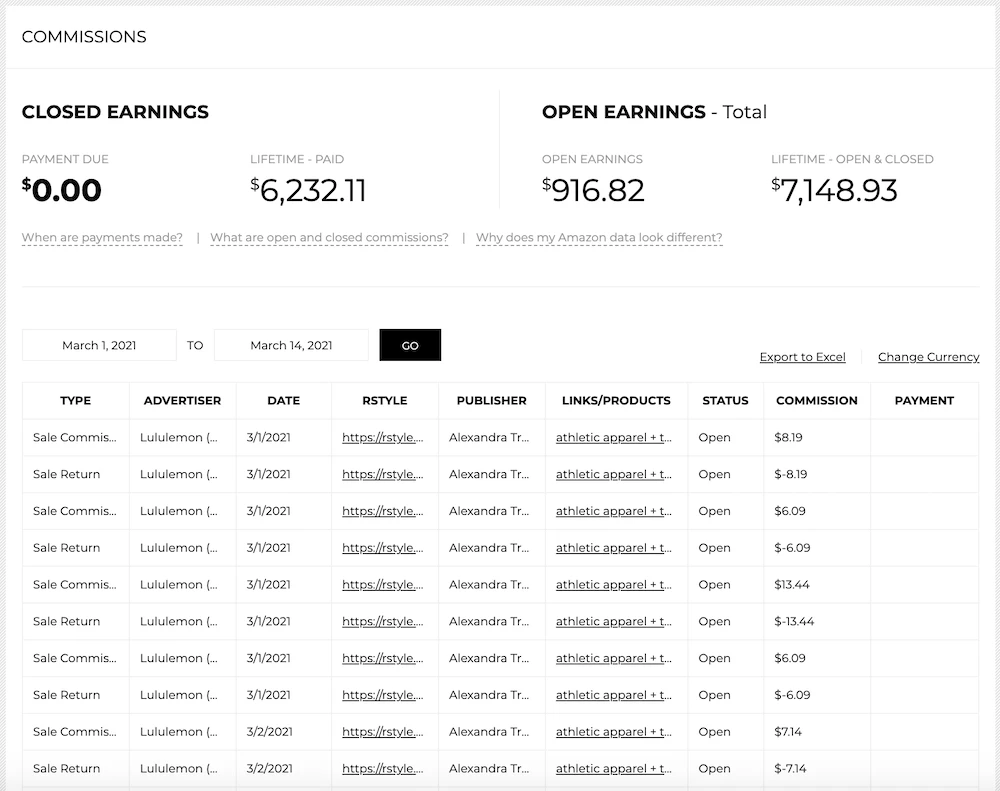
Task: Open 'What are open and closed commissions?' link
Action: (329, 238)
